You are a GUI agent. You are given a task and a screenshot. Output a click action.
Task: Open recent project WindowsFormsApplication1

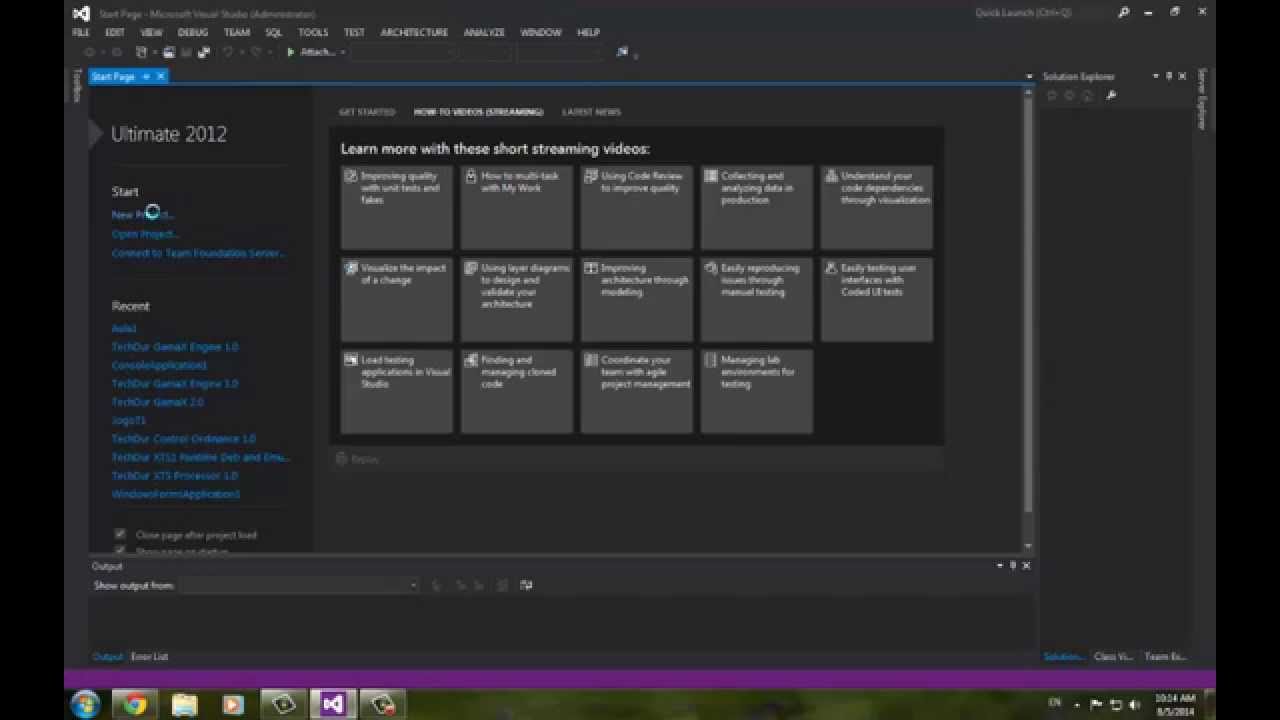(176, 494)
